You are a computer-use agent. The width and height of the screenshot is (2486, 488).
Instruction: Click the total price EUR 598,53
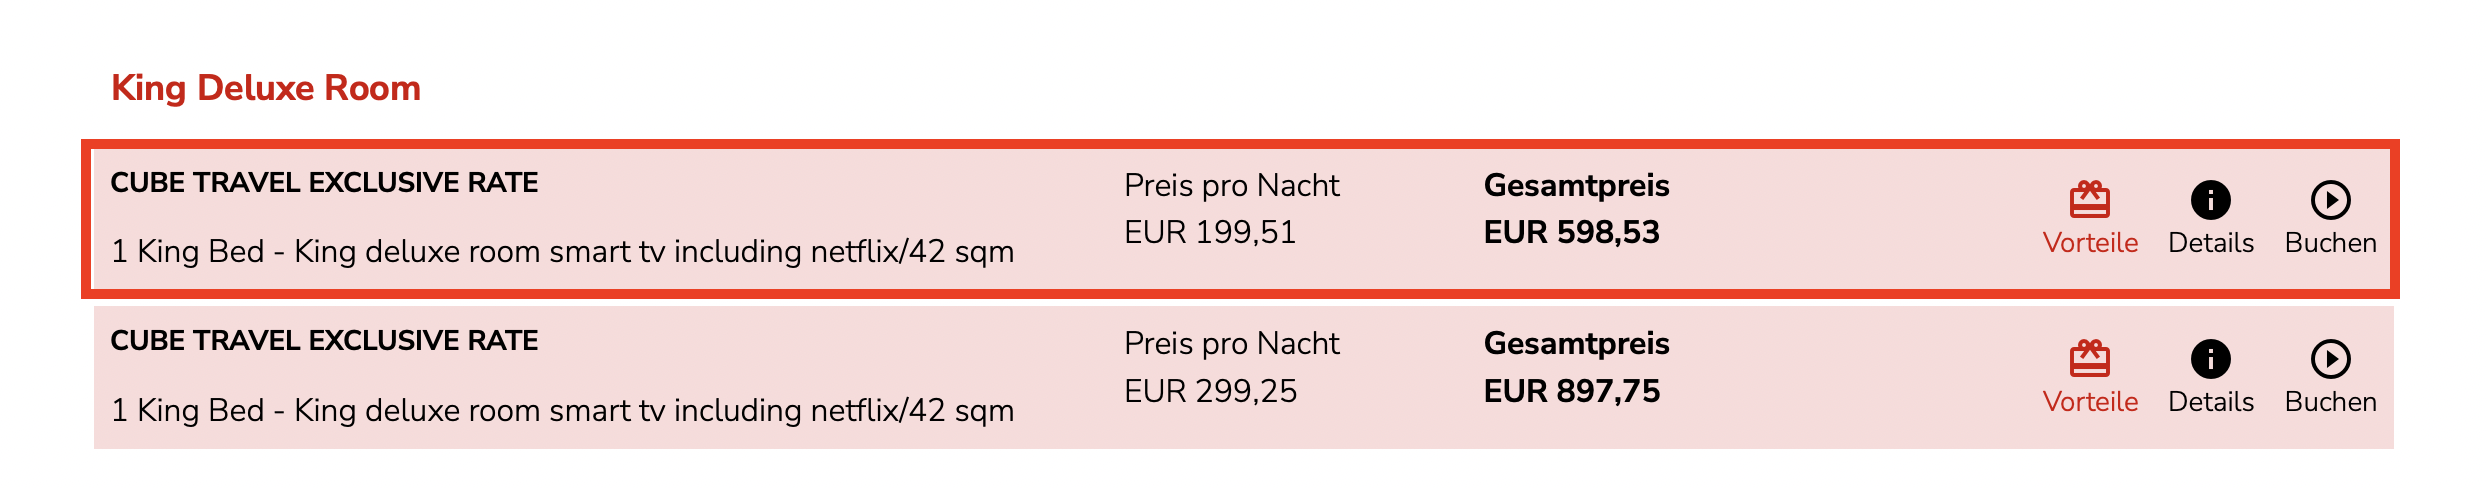pos(1571,233)
